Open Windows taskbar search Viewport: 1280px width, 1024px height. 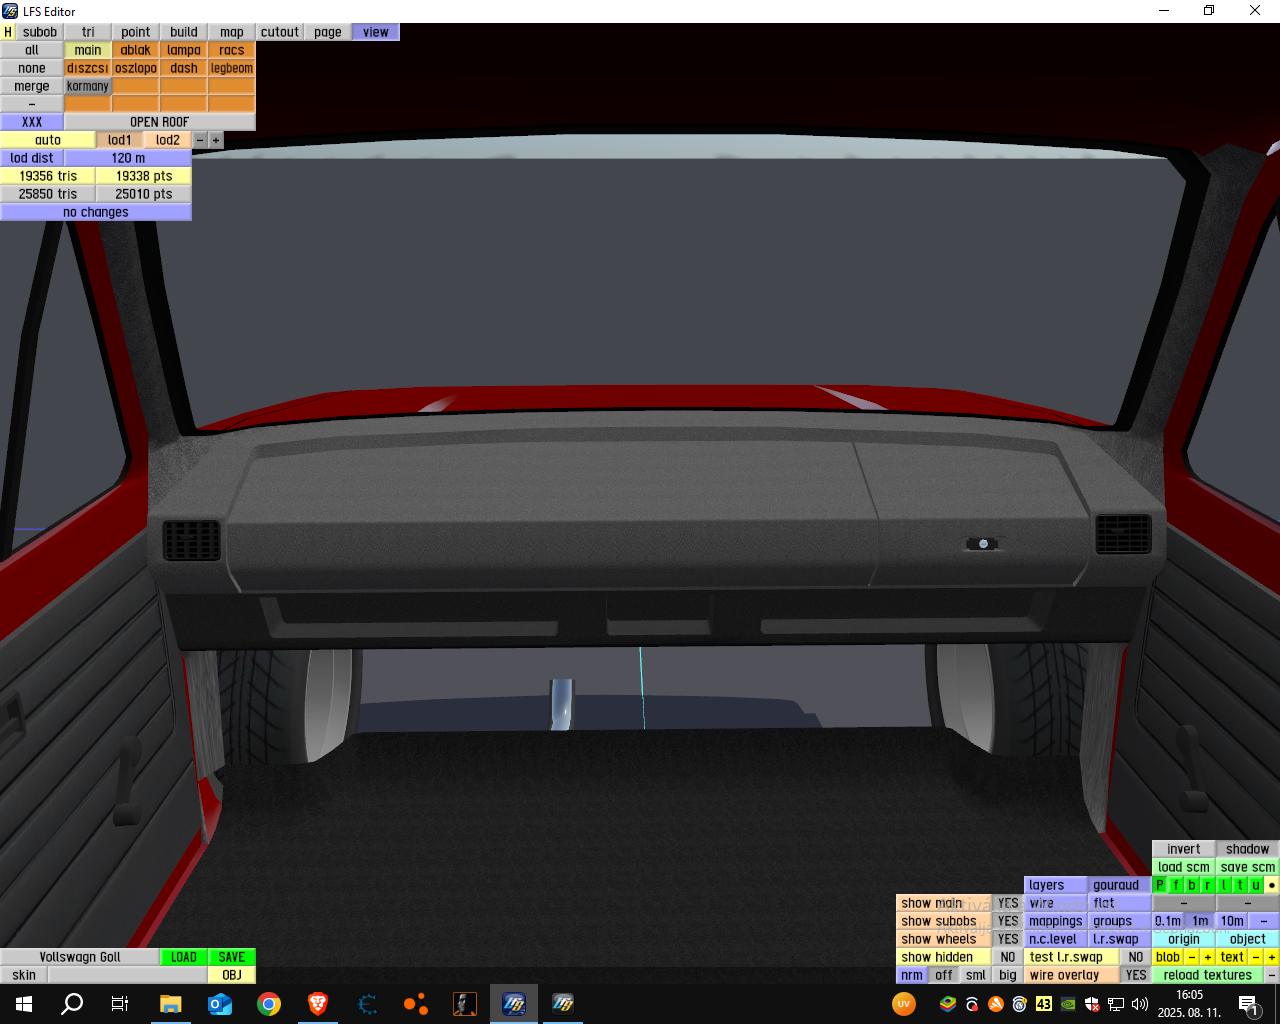point(72,1004)
